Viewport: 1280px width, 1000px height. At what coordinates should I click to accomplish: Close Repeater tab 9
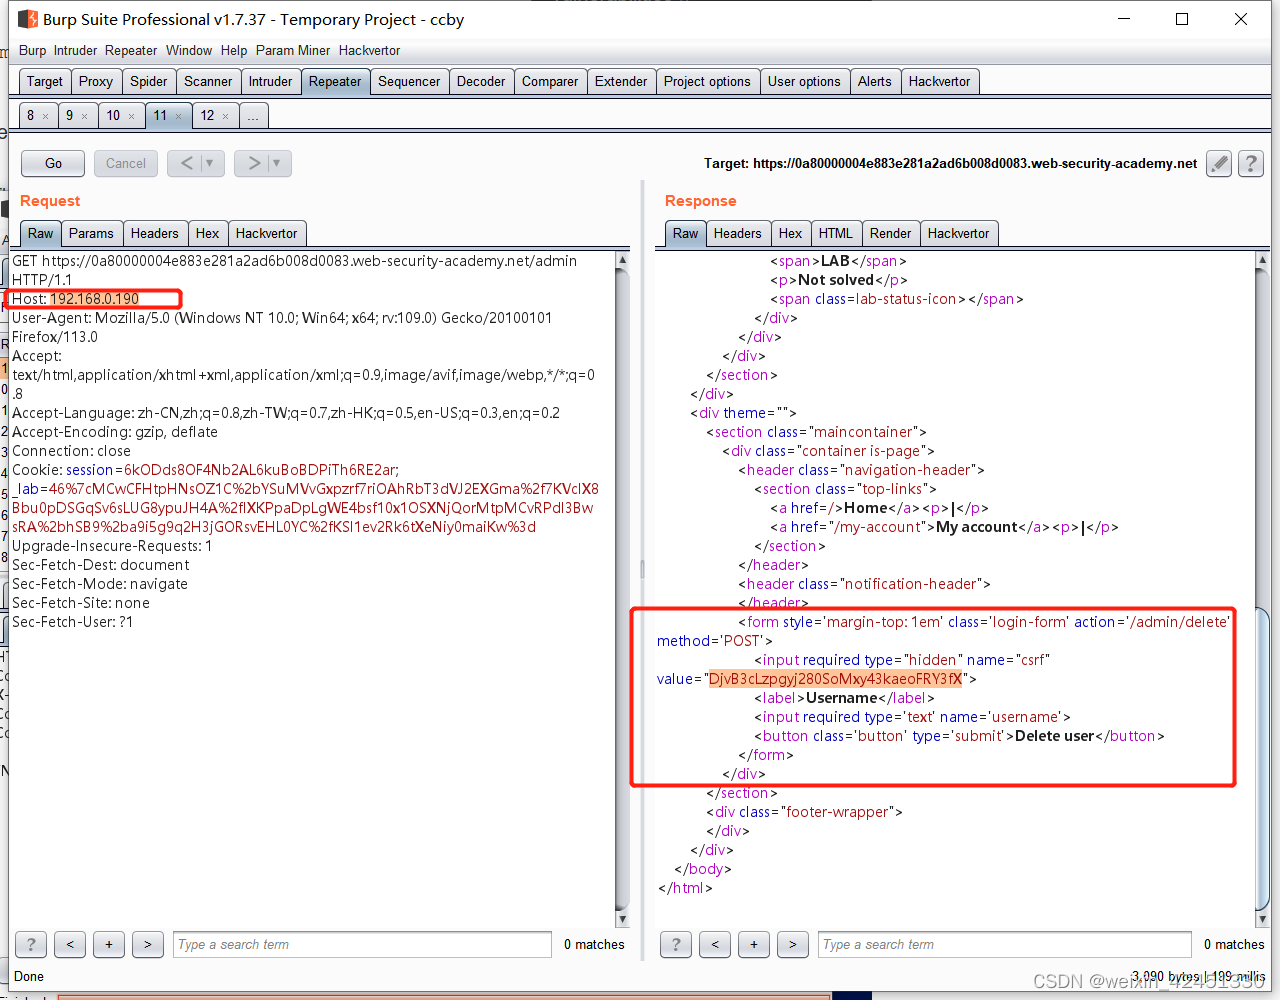click(84, 116)
